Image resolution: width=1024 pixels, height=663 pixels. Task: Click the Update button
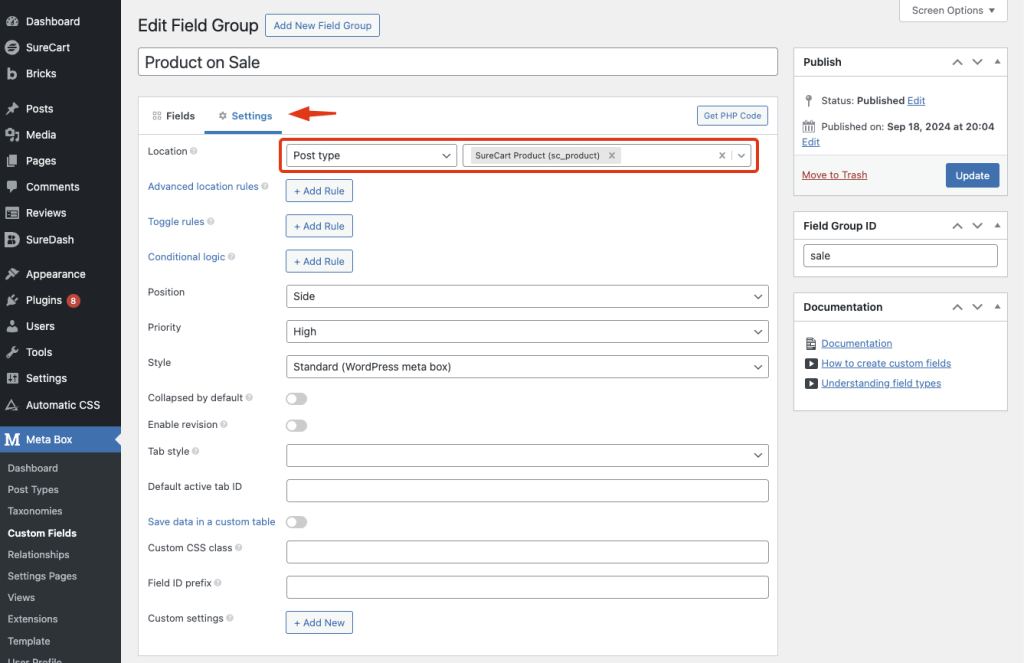(972, 175)
